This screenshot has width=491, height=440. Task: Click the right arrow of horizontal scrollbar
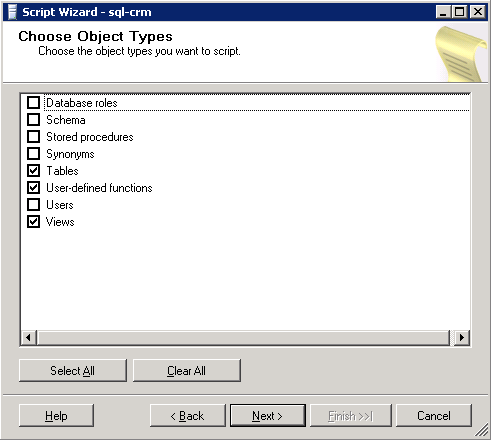click(x=462, y=338)
